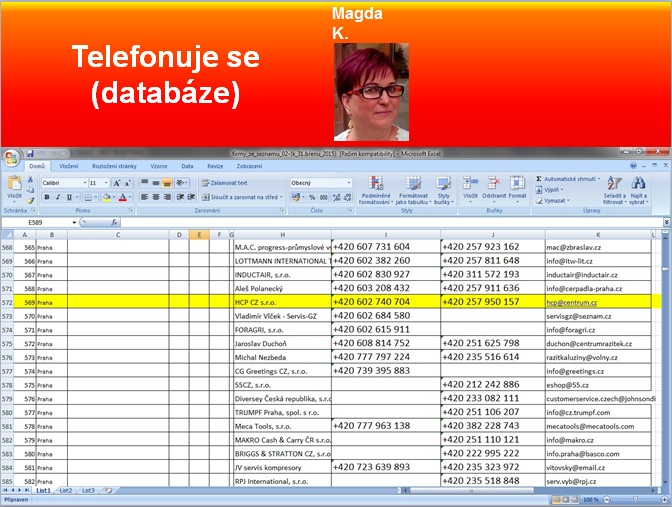
Task: Decrease font size with the small A
Action: 127,183
